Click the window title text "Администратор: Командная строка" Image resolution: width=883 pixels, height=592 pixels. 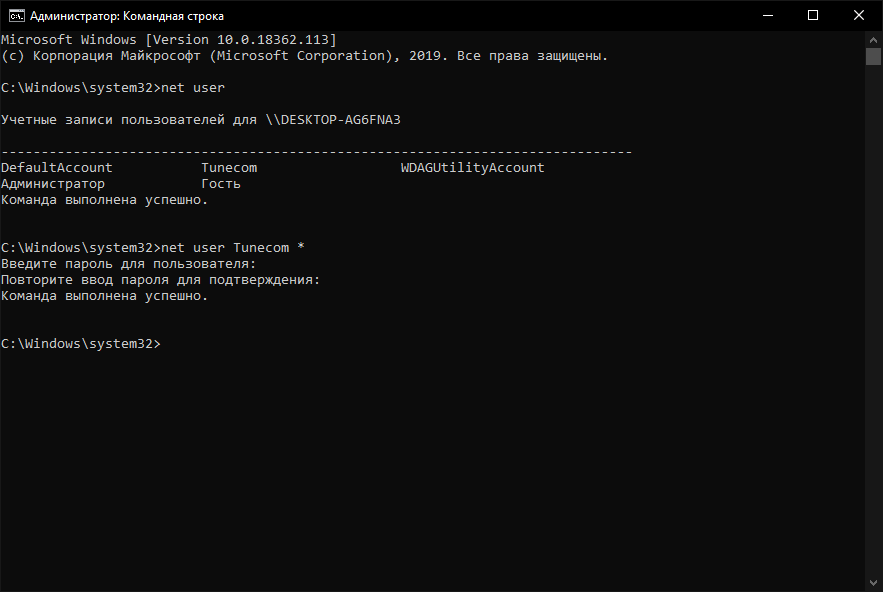(x=127, y=16)
